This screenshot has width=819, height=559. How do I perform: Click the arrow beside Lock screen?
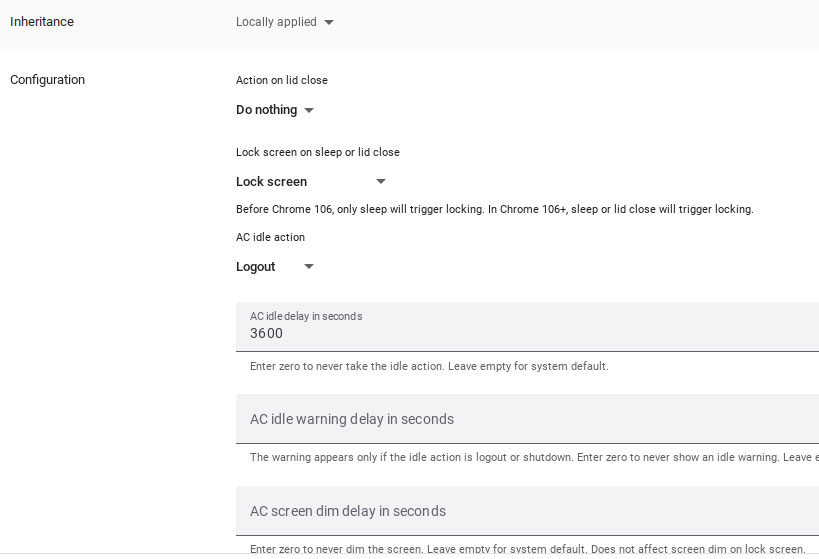click(380, 182)
